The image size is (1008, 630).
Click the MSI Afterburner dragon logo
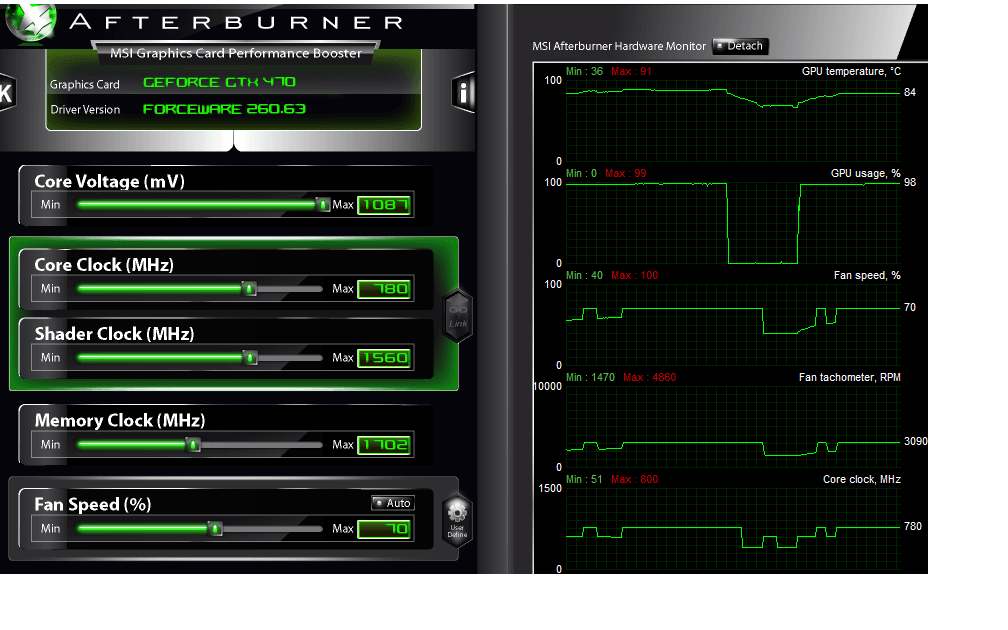coord(30,21)
